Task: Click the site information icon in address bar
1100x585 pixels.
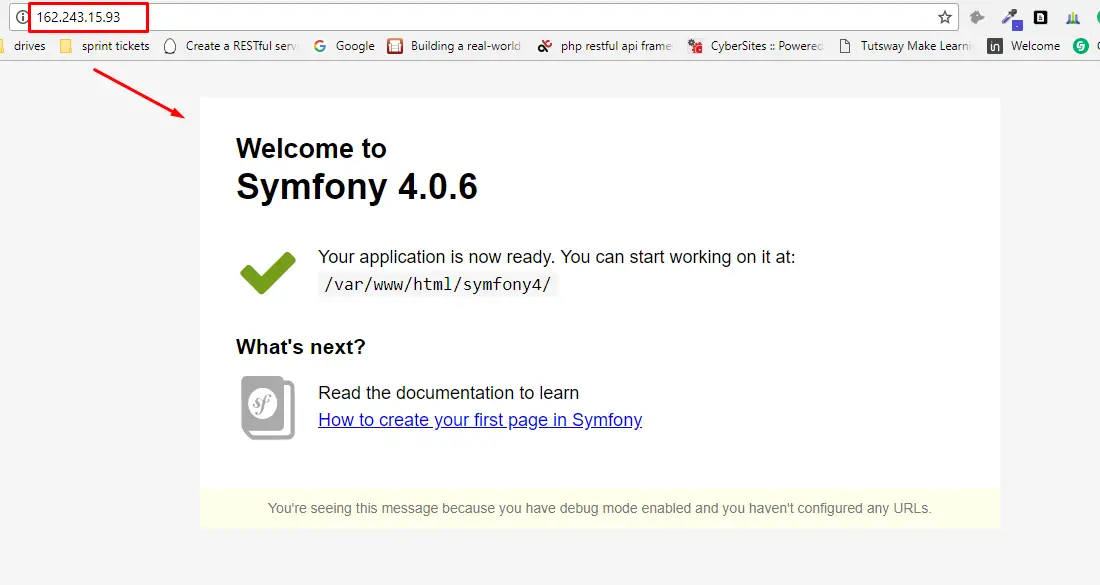Action: (22, 17)
